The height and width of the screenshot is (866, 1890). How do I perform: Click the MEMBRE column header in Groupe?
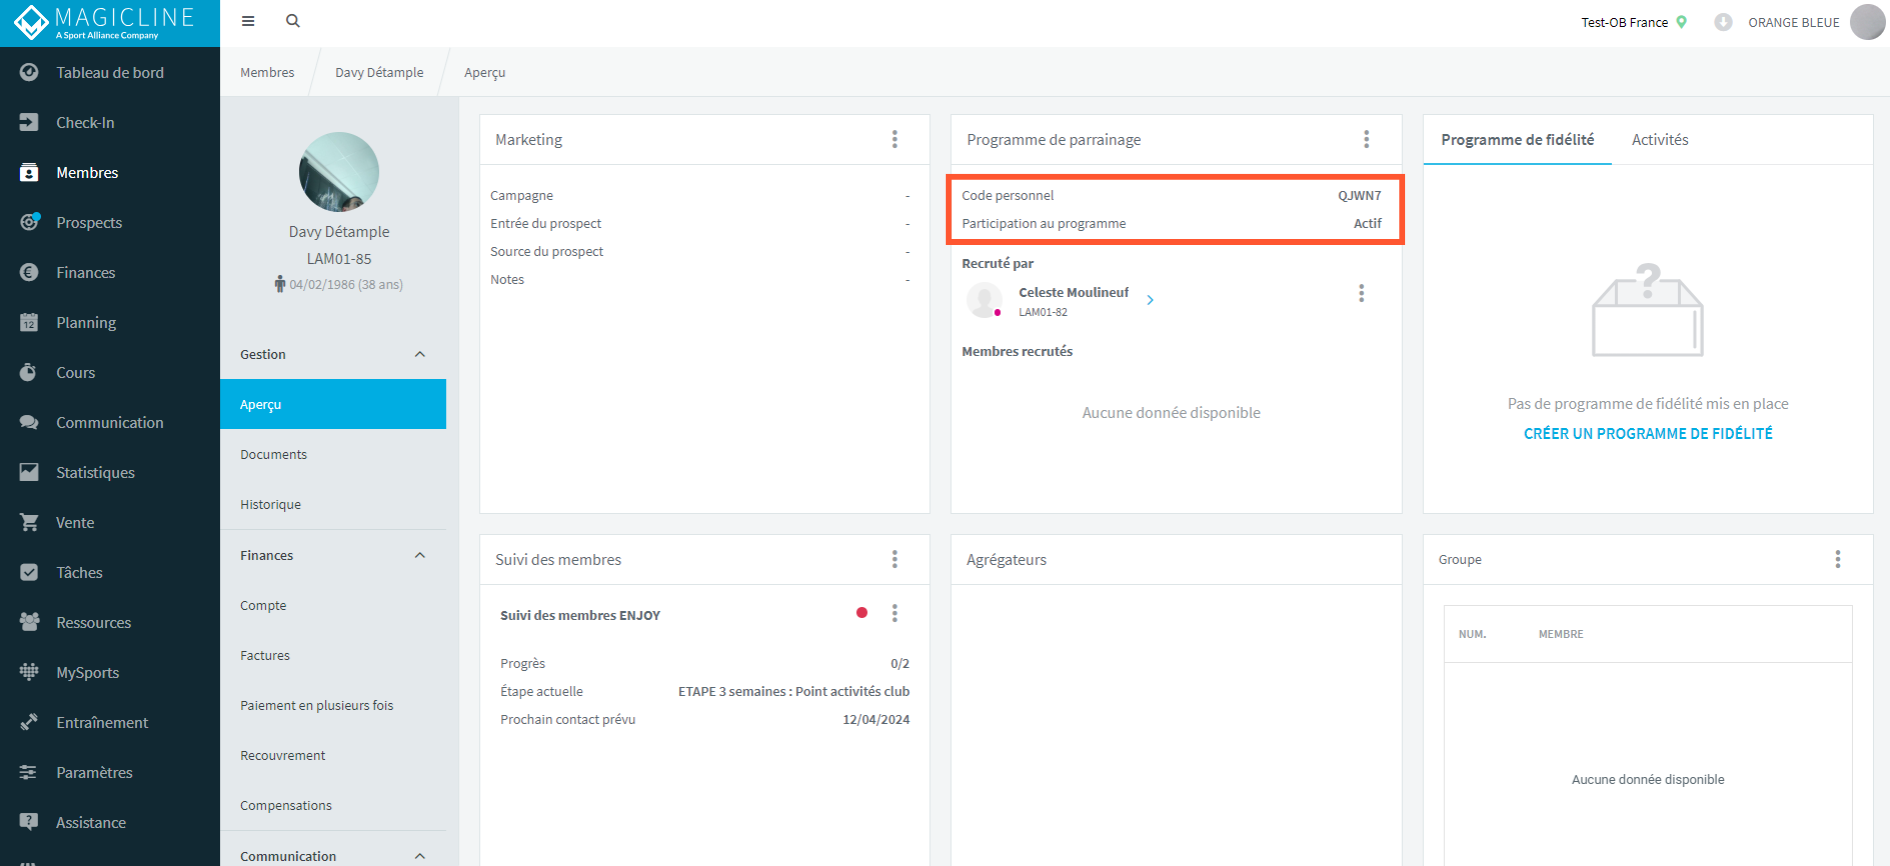click(1561, 634)
